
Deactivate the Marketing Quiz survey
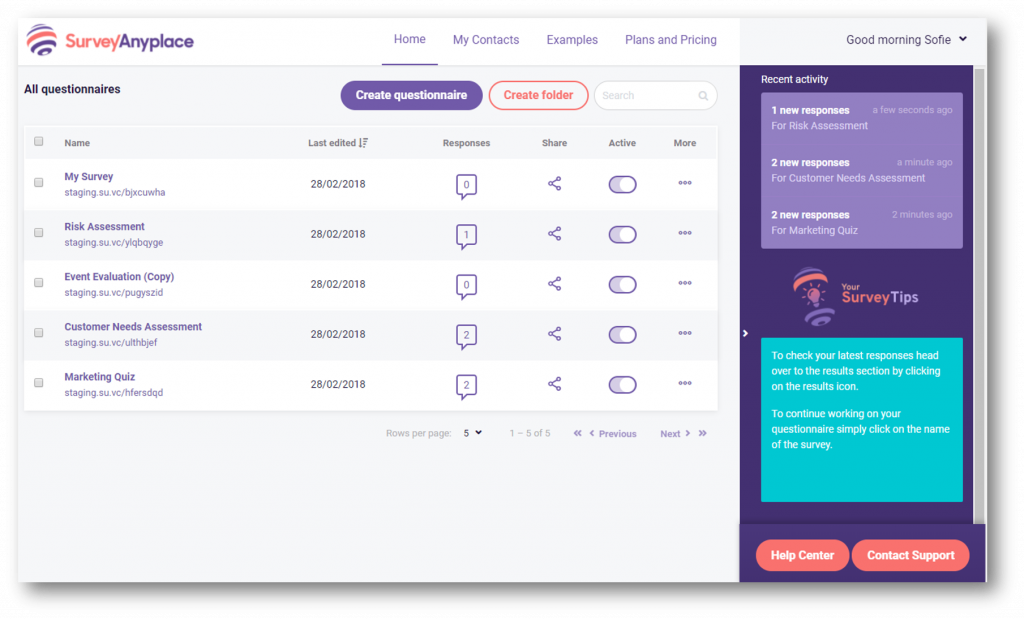coord(622,384)
